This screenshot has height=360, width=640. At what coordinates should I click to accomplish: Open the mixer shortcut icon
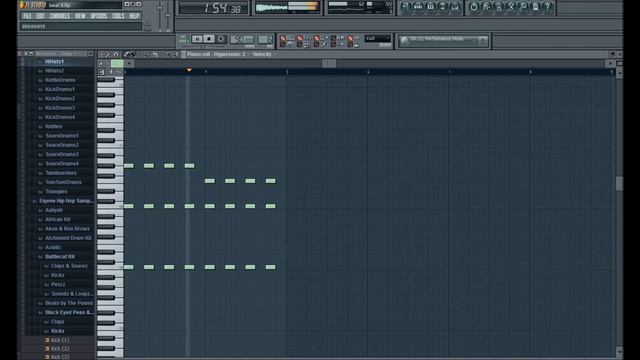(454, 7)
